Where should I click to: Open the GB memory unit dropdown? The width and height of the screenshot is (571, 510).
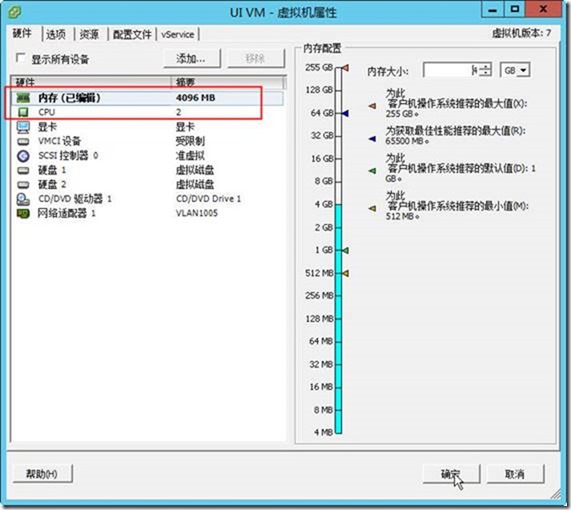point(524,70)
